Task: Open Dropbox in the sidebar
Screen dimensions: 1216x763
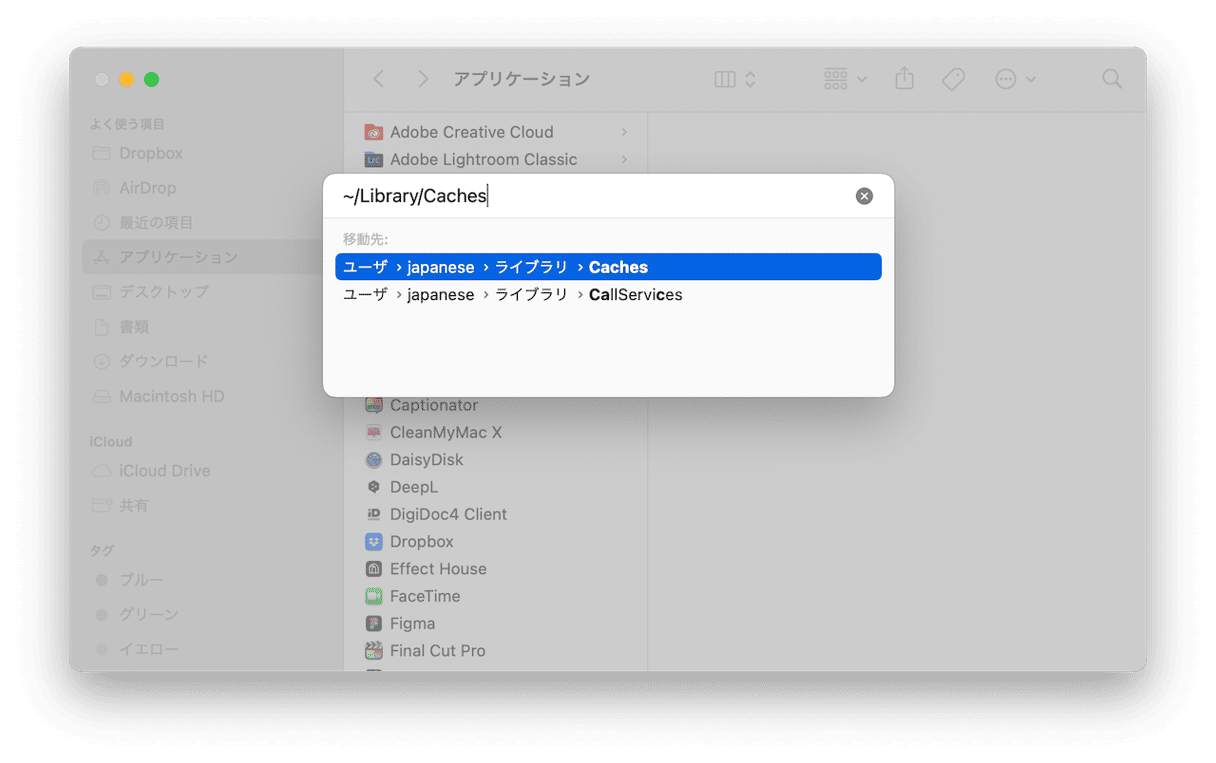Action: (151, 153)
